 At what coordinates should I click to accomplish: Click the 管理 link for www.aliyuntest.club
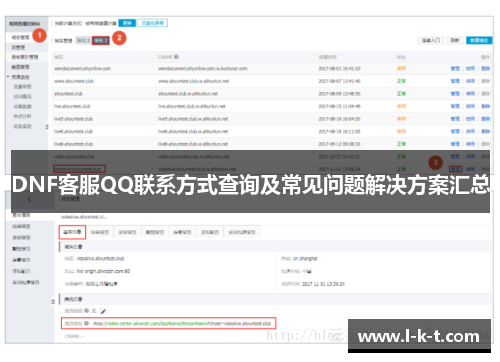pyautogui.click(x=455, y=81)
